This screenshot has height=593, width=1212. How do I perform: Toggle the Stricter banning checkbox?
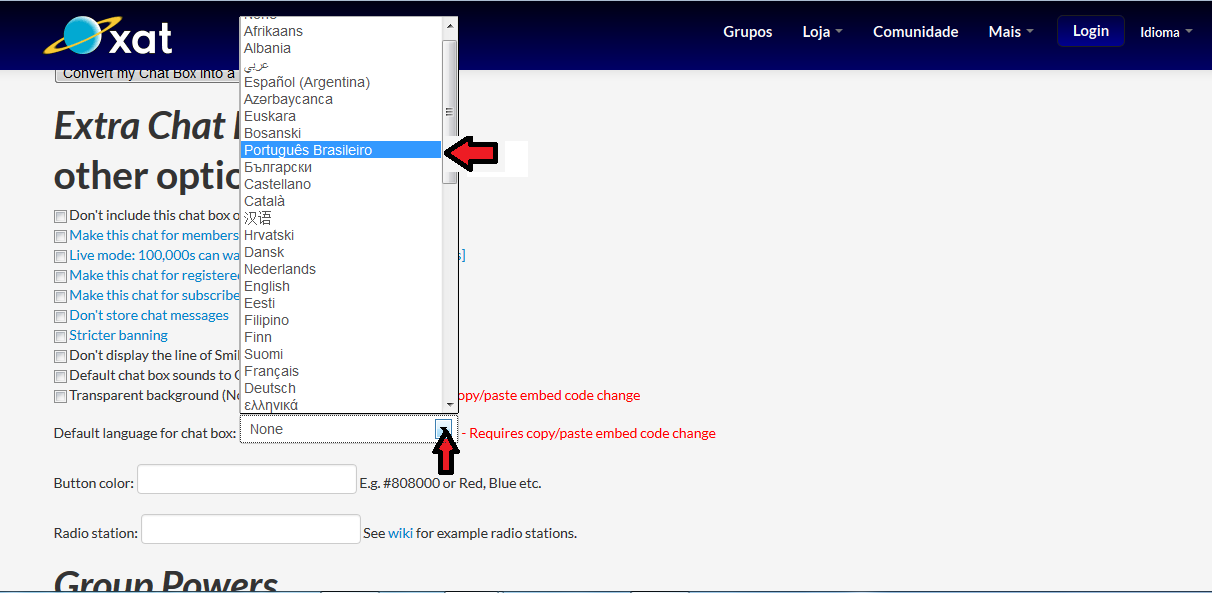click(x=61, y=336)
